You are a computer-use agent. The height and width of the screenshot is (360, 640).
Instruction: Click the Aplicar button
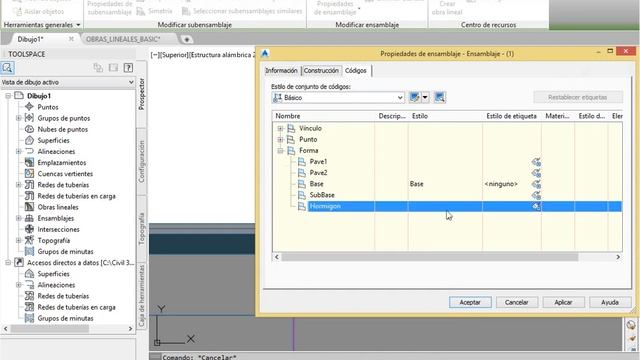563,302
